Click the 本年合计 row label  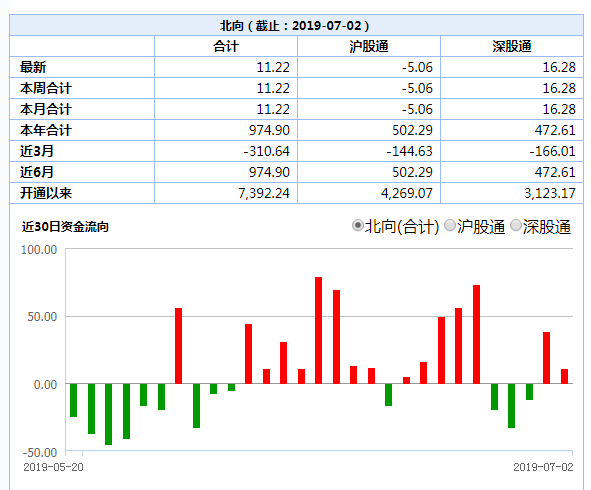pyautogui.click(x=46, y=130)
